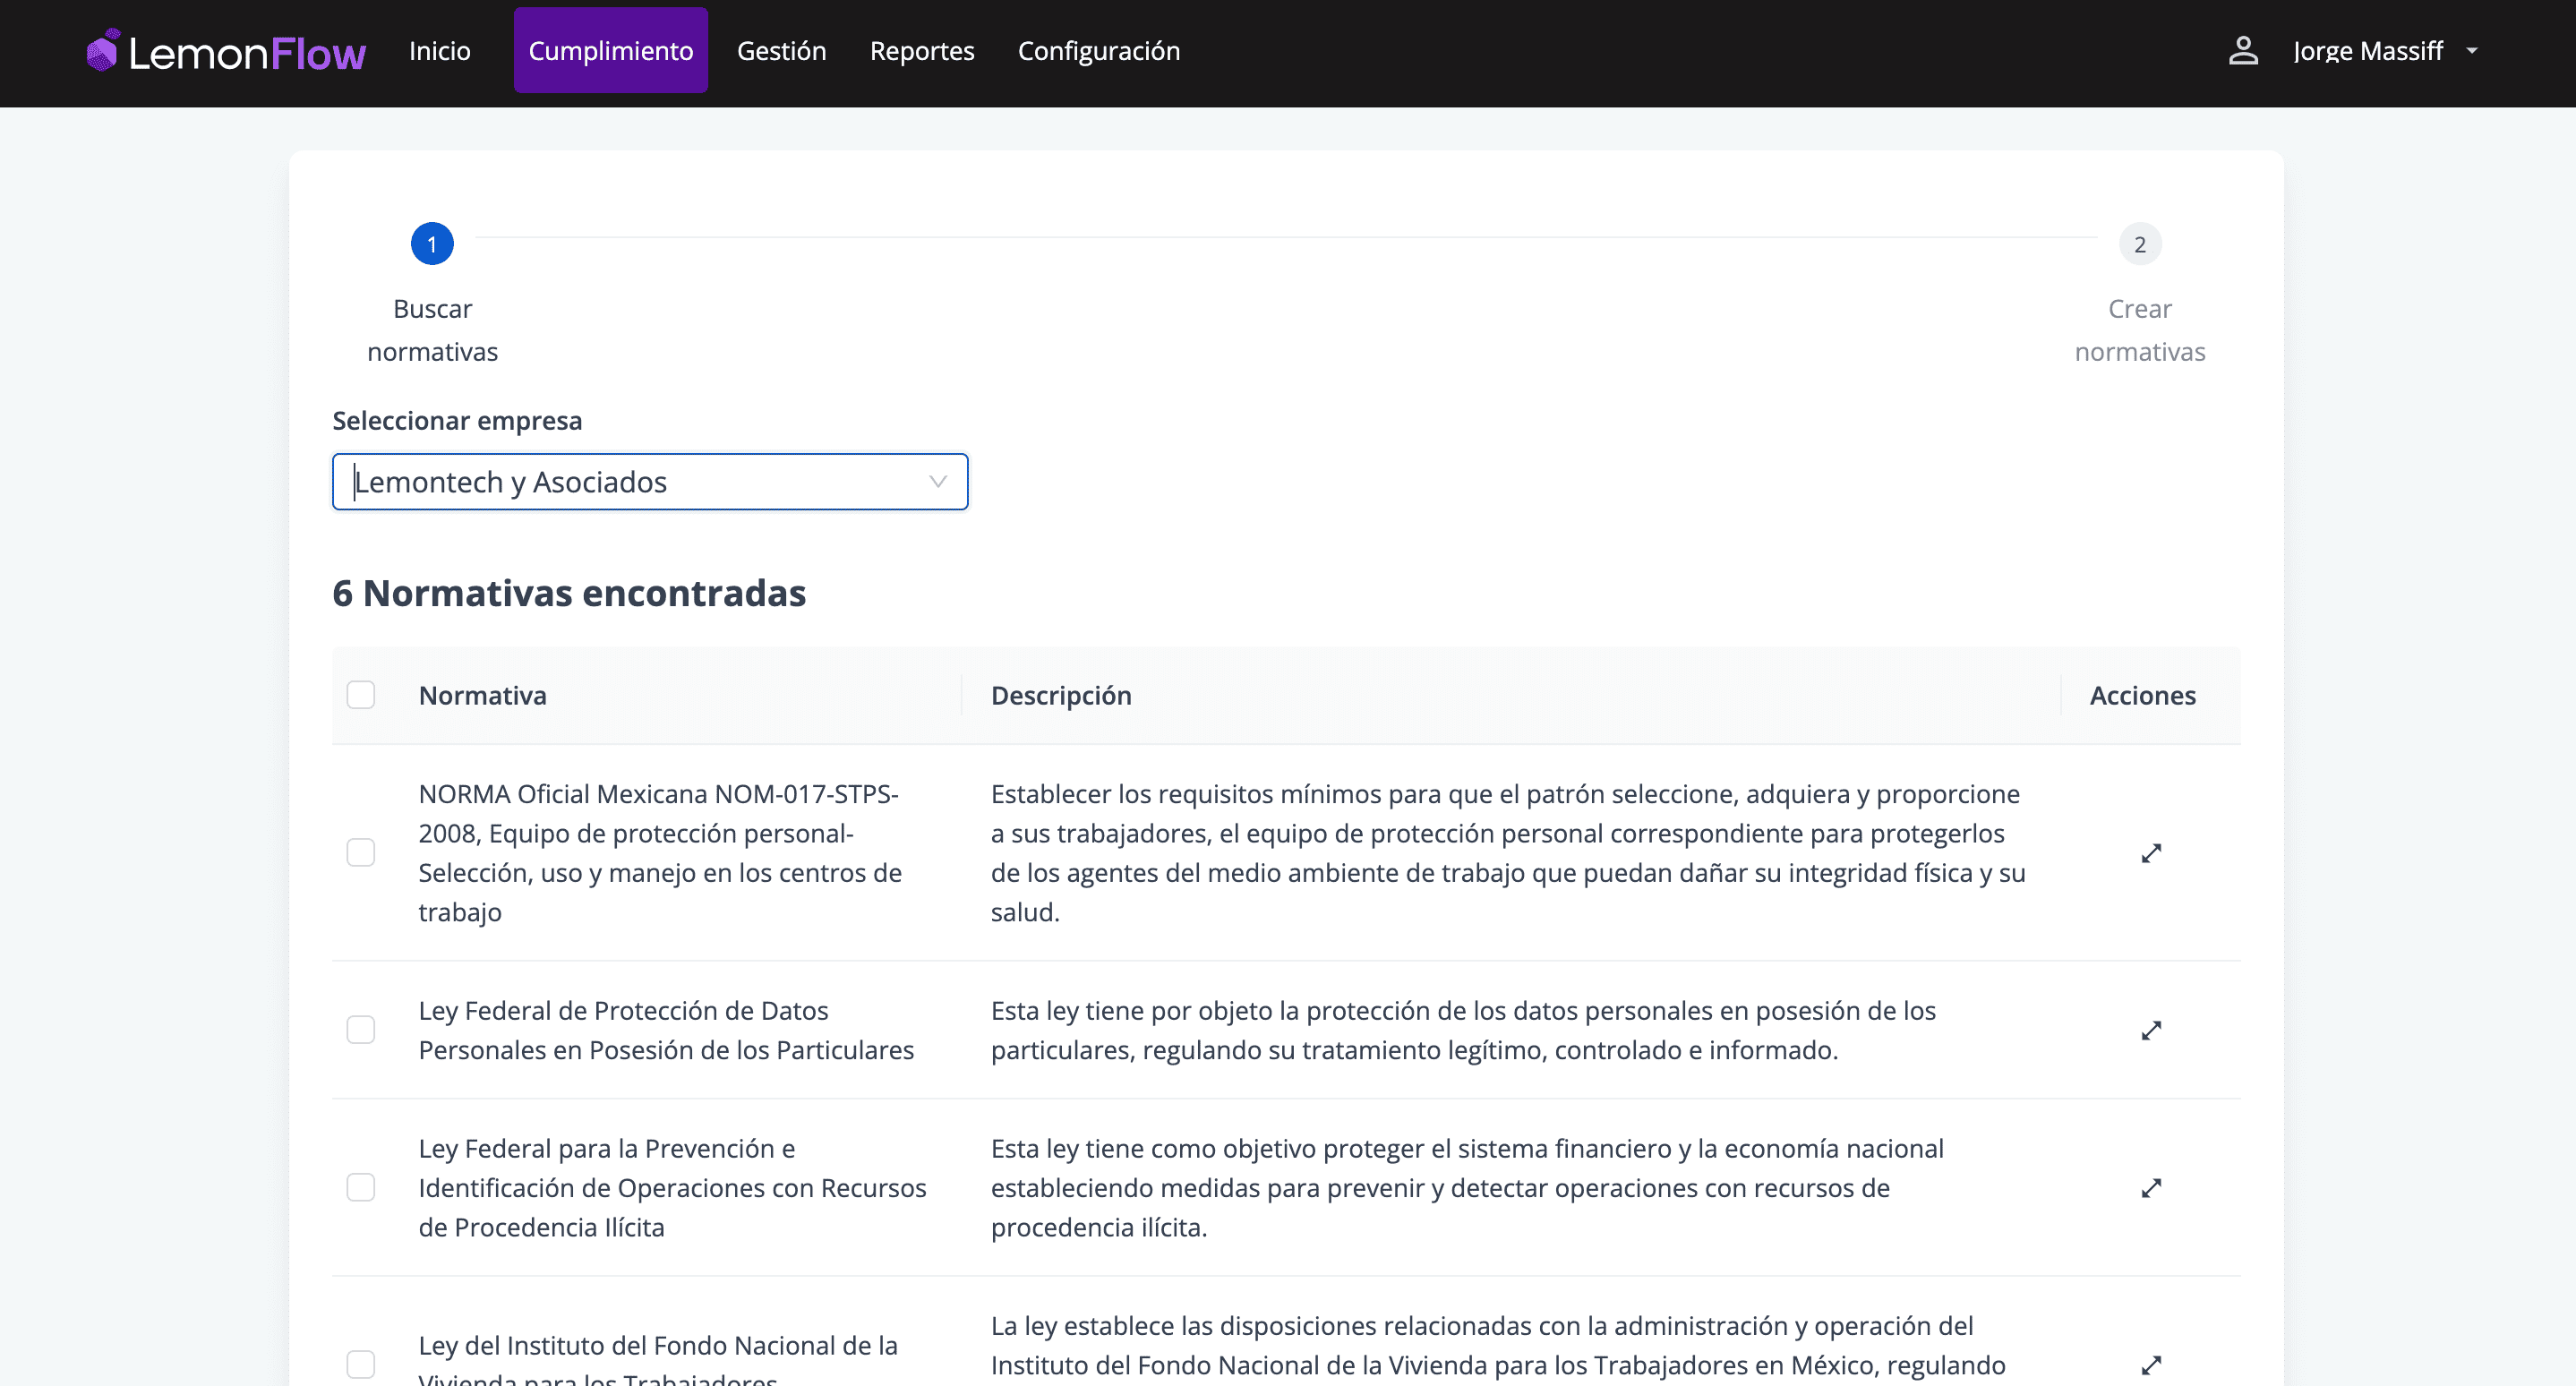Viewport: 2576px width, 1386px height.
Task: Check the select-all checkbox in table header
Action: tap(360, 695)
